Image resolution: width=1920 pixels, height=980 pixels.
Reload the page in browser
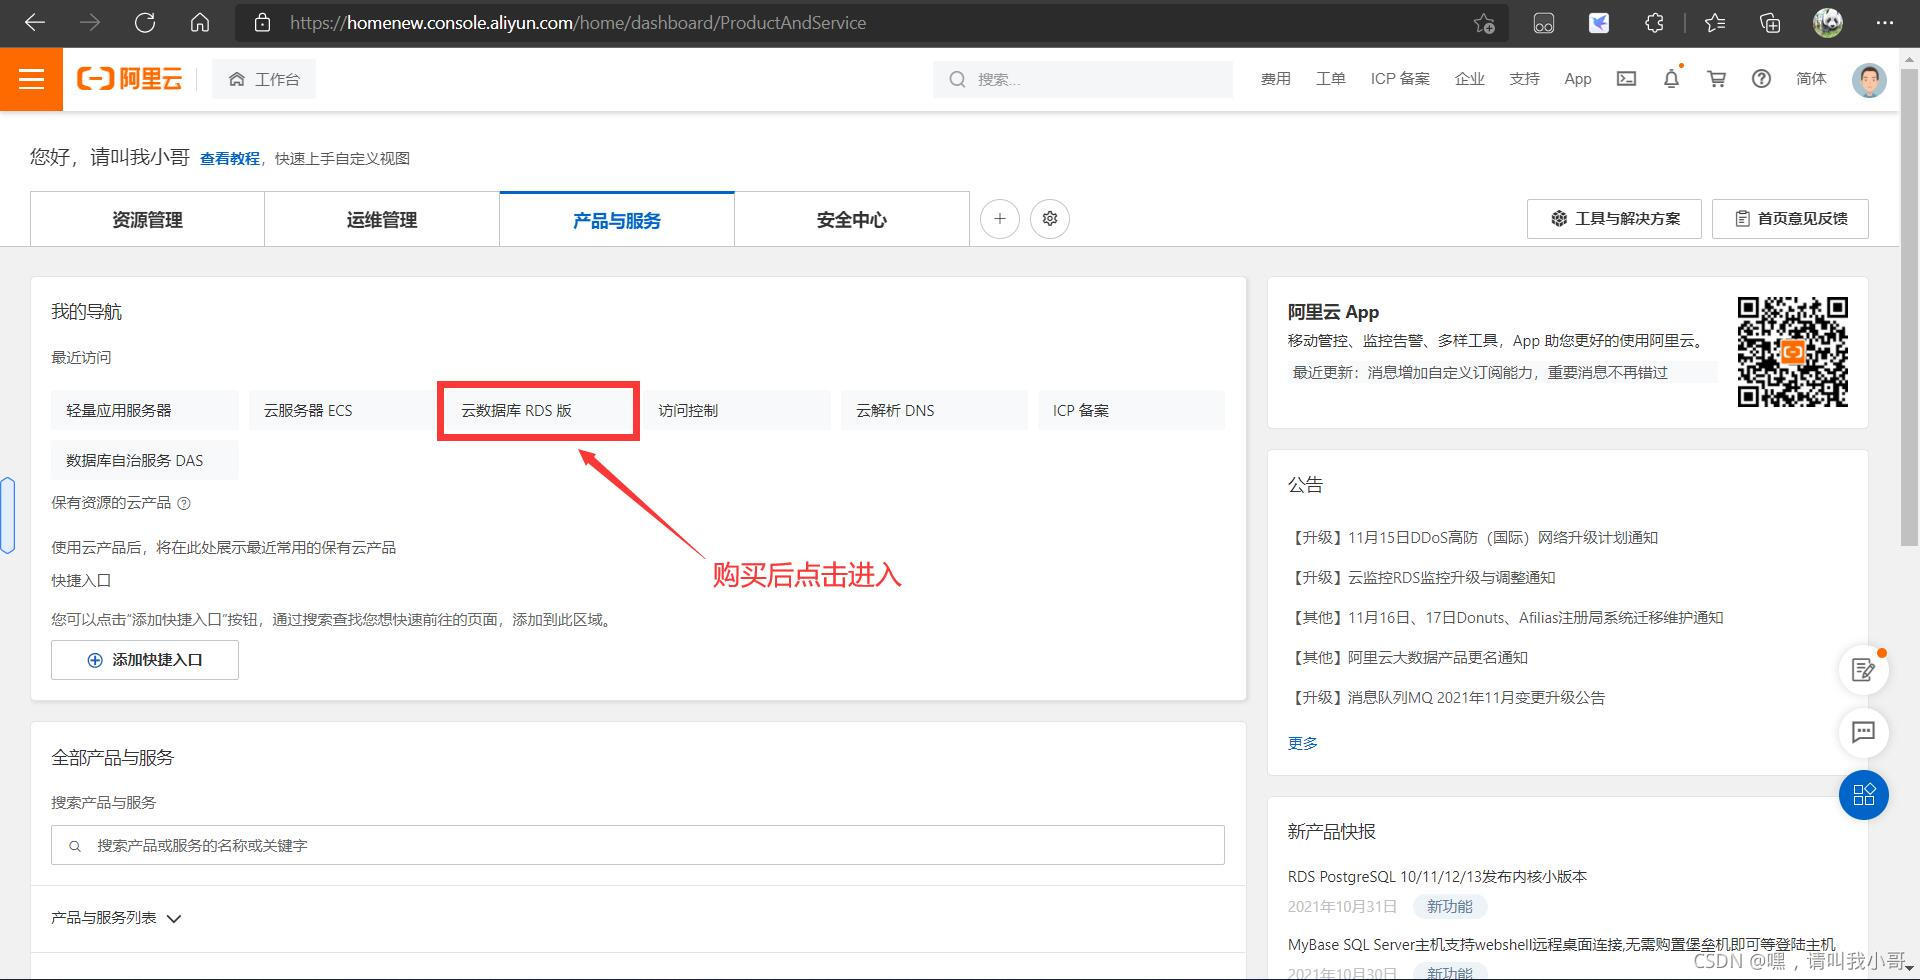[x=145, y=22]
